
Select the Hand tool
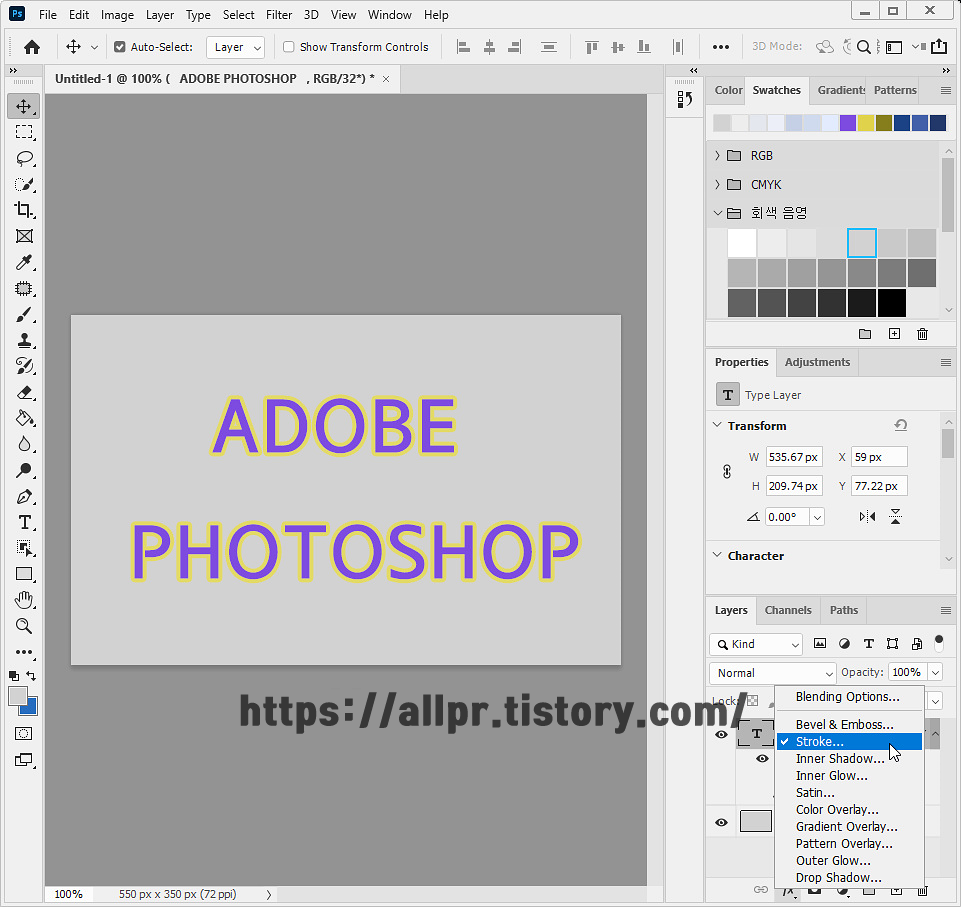click(x=24, y=599)
